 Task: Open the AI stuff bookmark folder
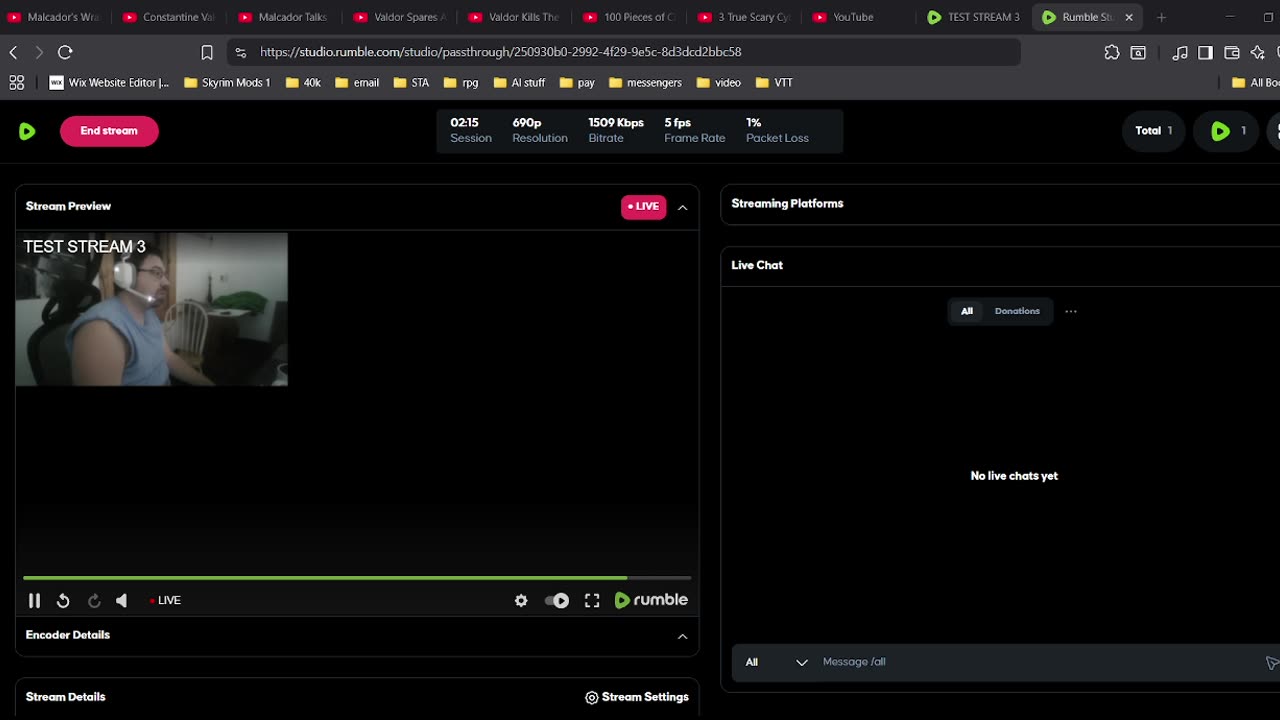[x=519, y=83]
